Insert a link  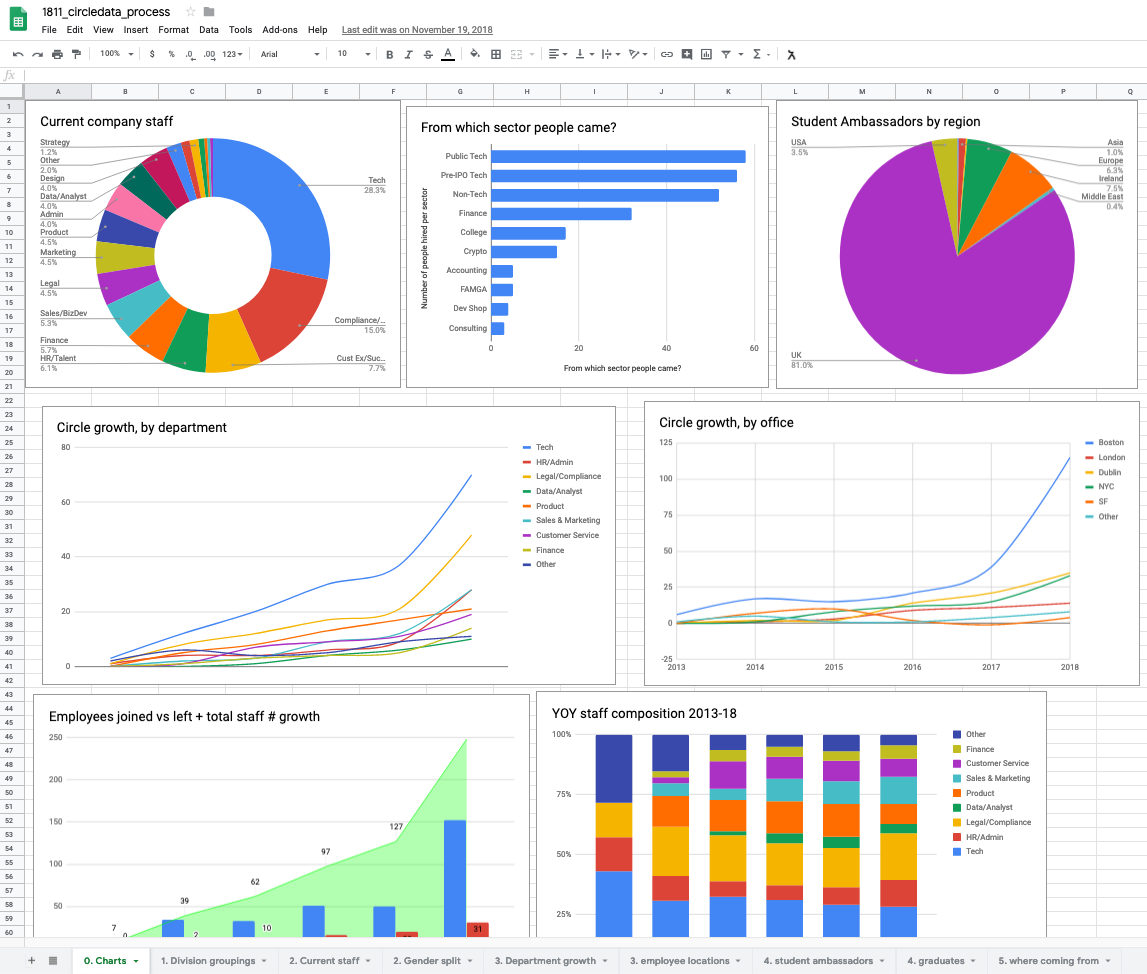point(667,54)
